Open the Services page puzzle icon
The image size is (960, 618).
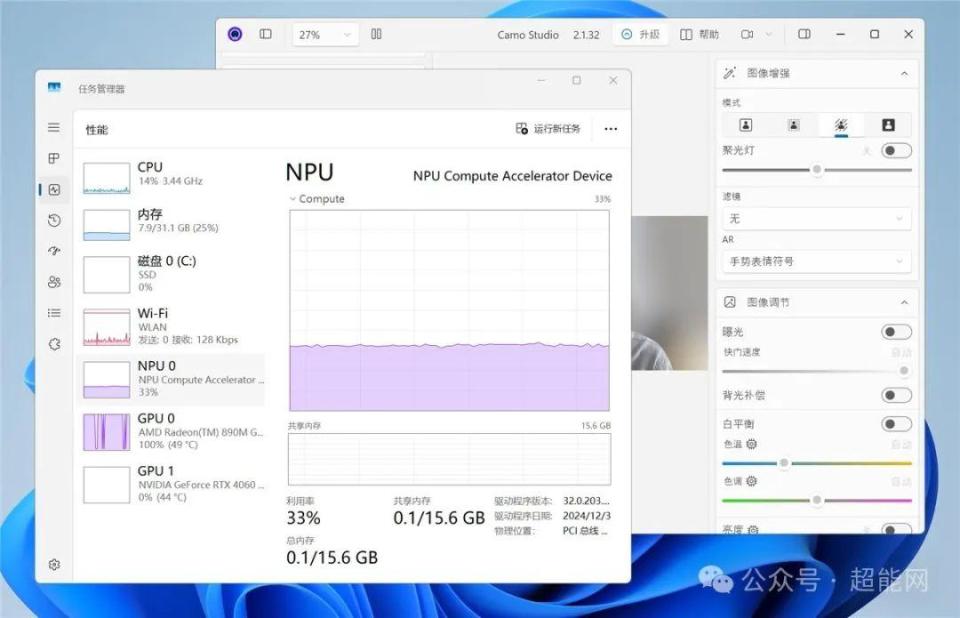pyautogui.click(x=54, y=344)
